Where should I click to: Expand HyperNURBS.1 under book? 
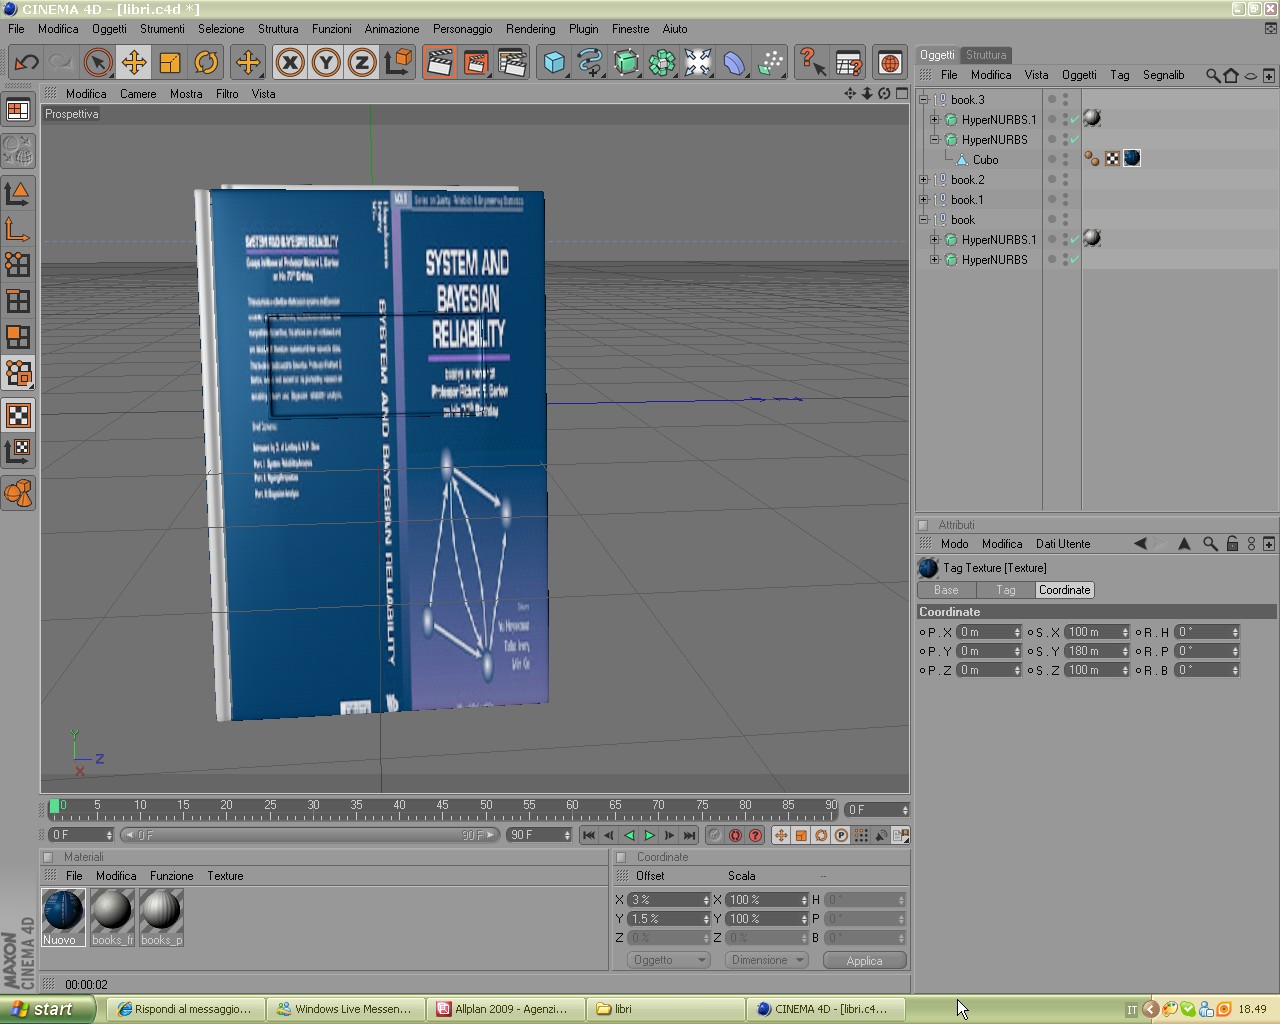(x=935, y=239)
